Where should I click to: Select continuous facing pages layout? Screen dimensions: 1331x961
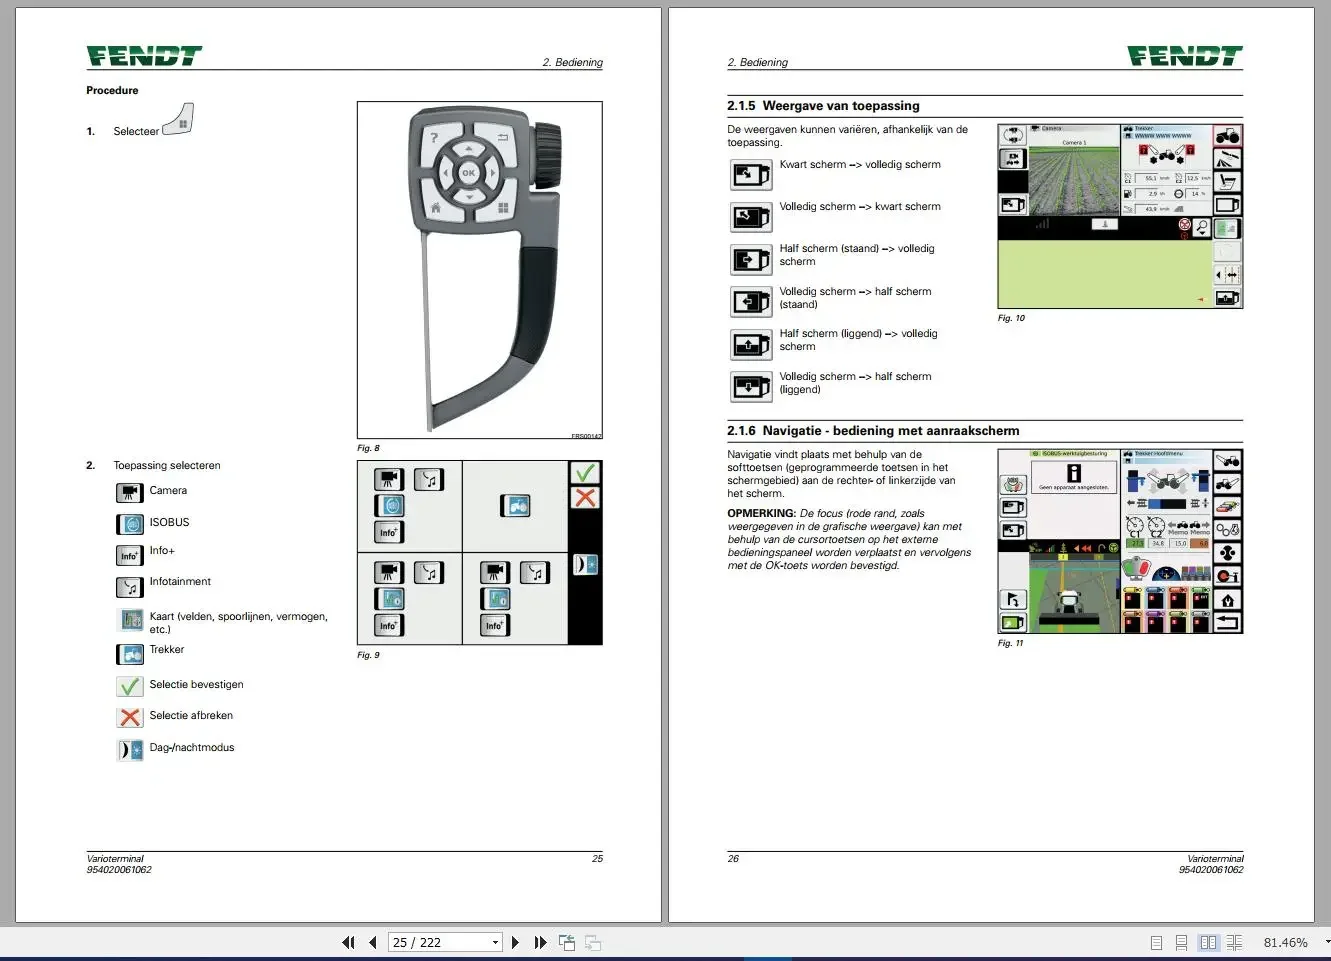(x=1235, y=942)
